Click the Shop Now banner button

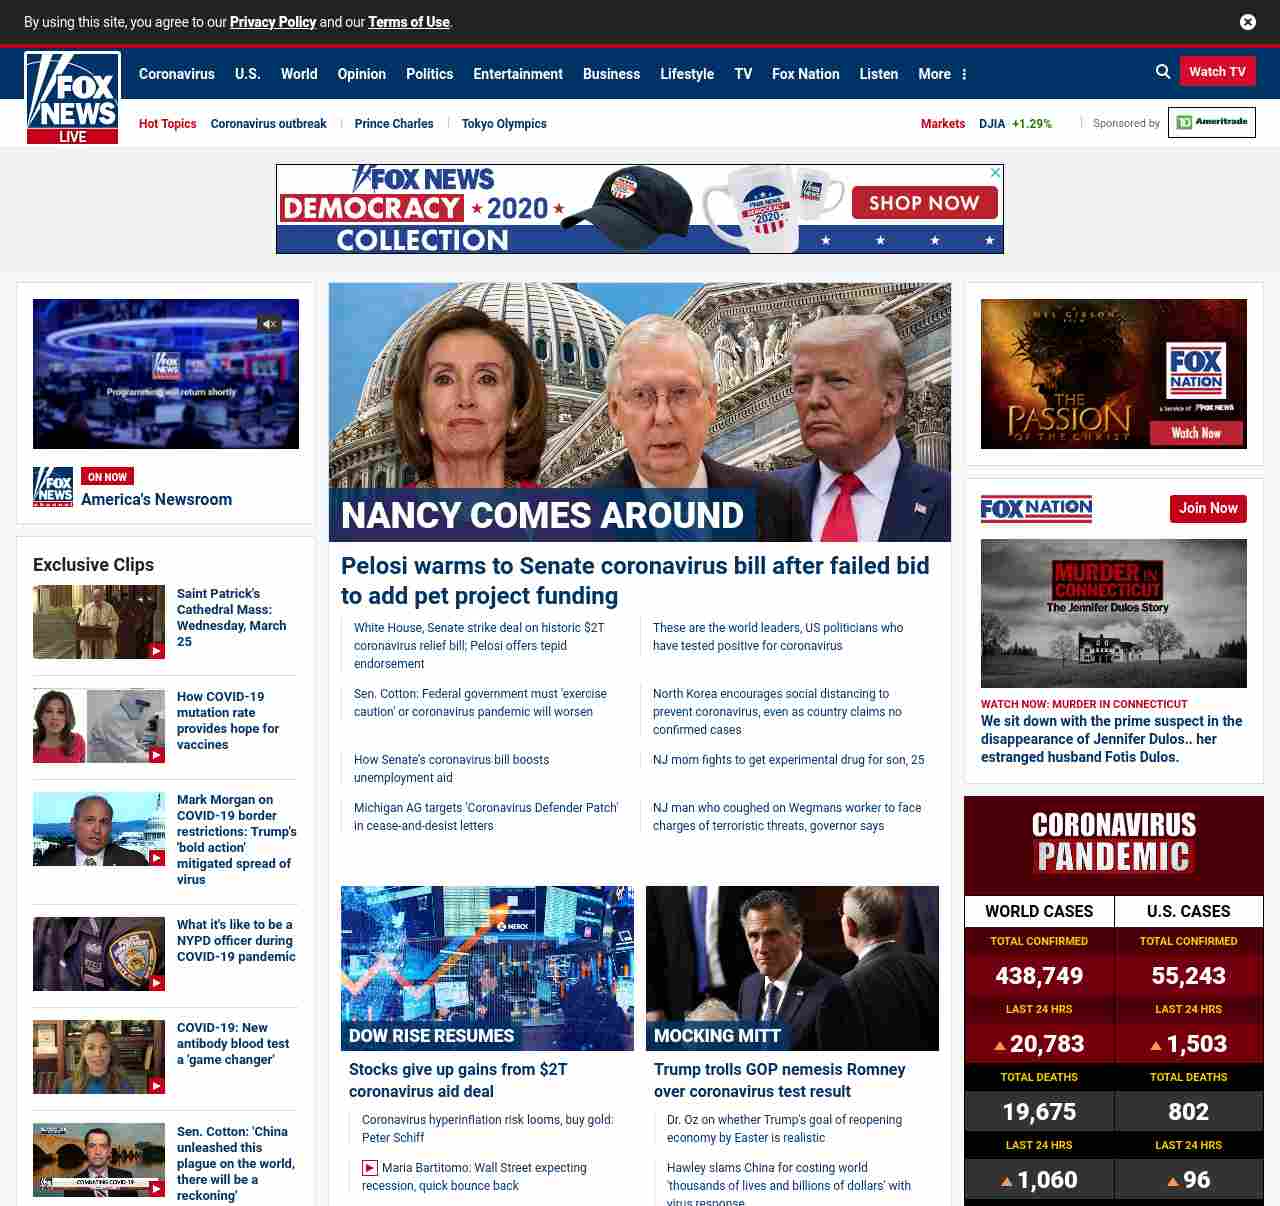pyautogui.click(x=924, y=203)
